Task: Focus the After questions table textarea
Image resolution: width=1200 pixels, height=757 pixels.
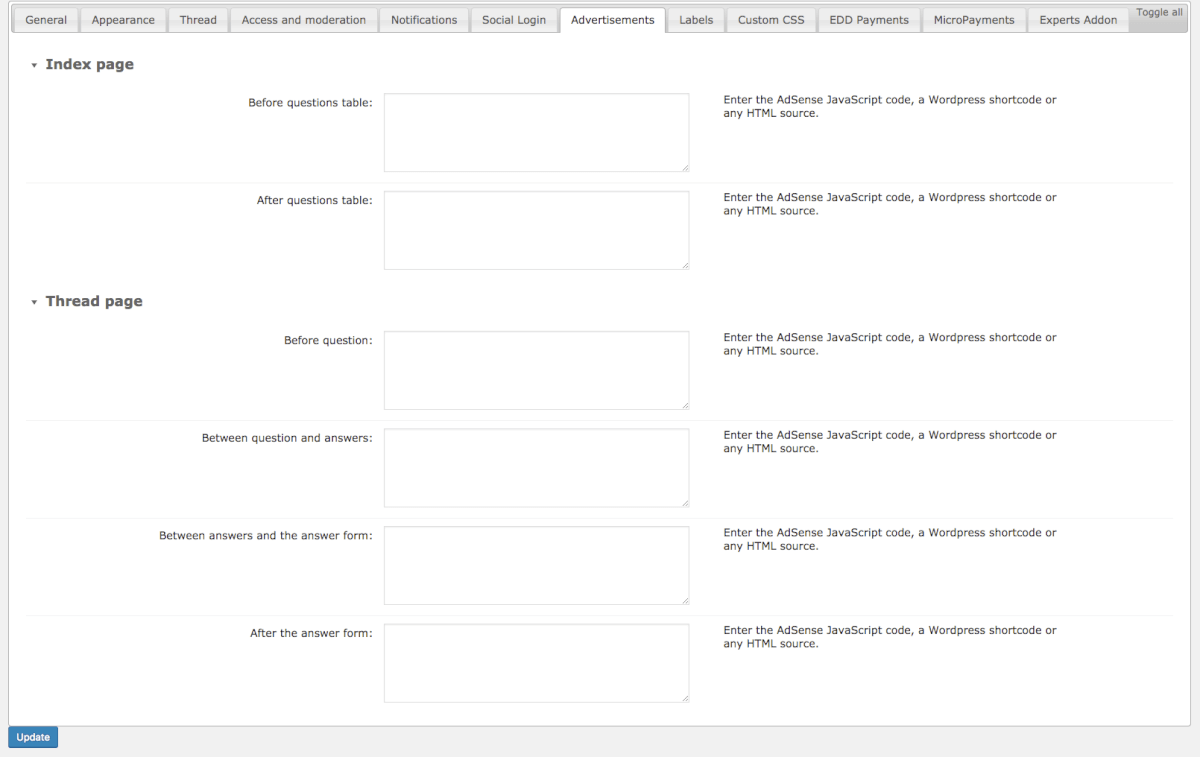Action: 536,230
